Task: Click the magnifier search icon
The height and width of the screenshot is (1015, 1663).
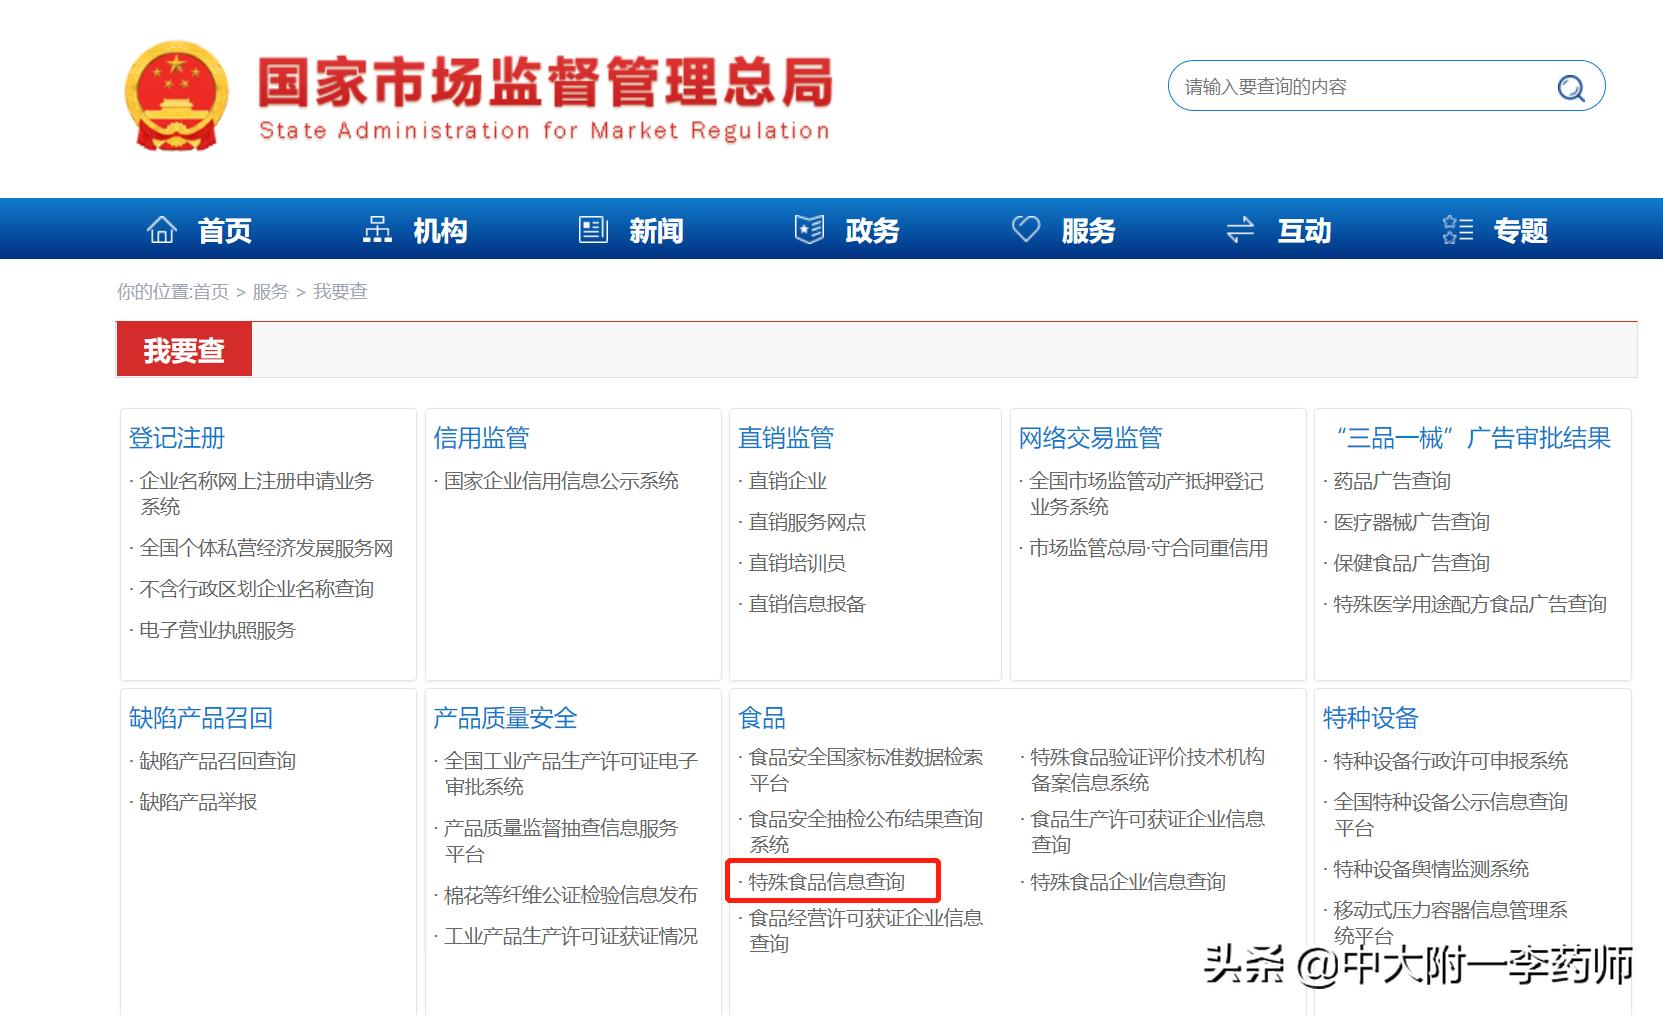Action: point(1570,87)
